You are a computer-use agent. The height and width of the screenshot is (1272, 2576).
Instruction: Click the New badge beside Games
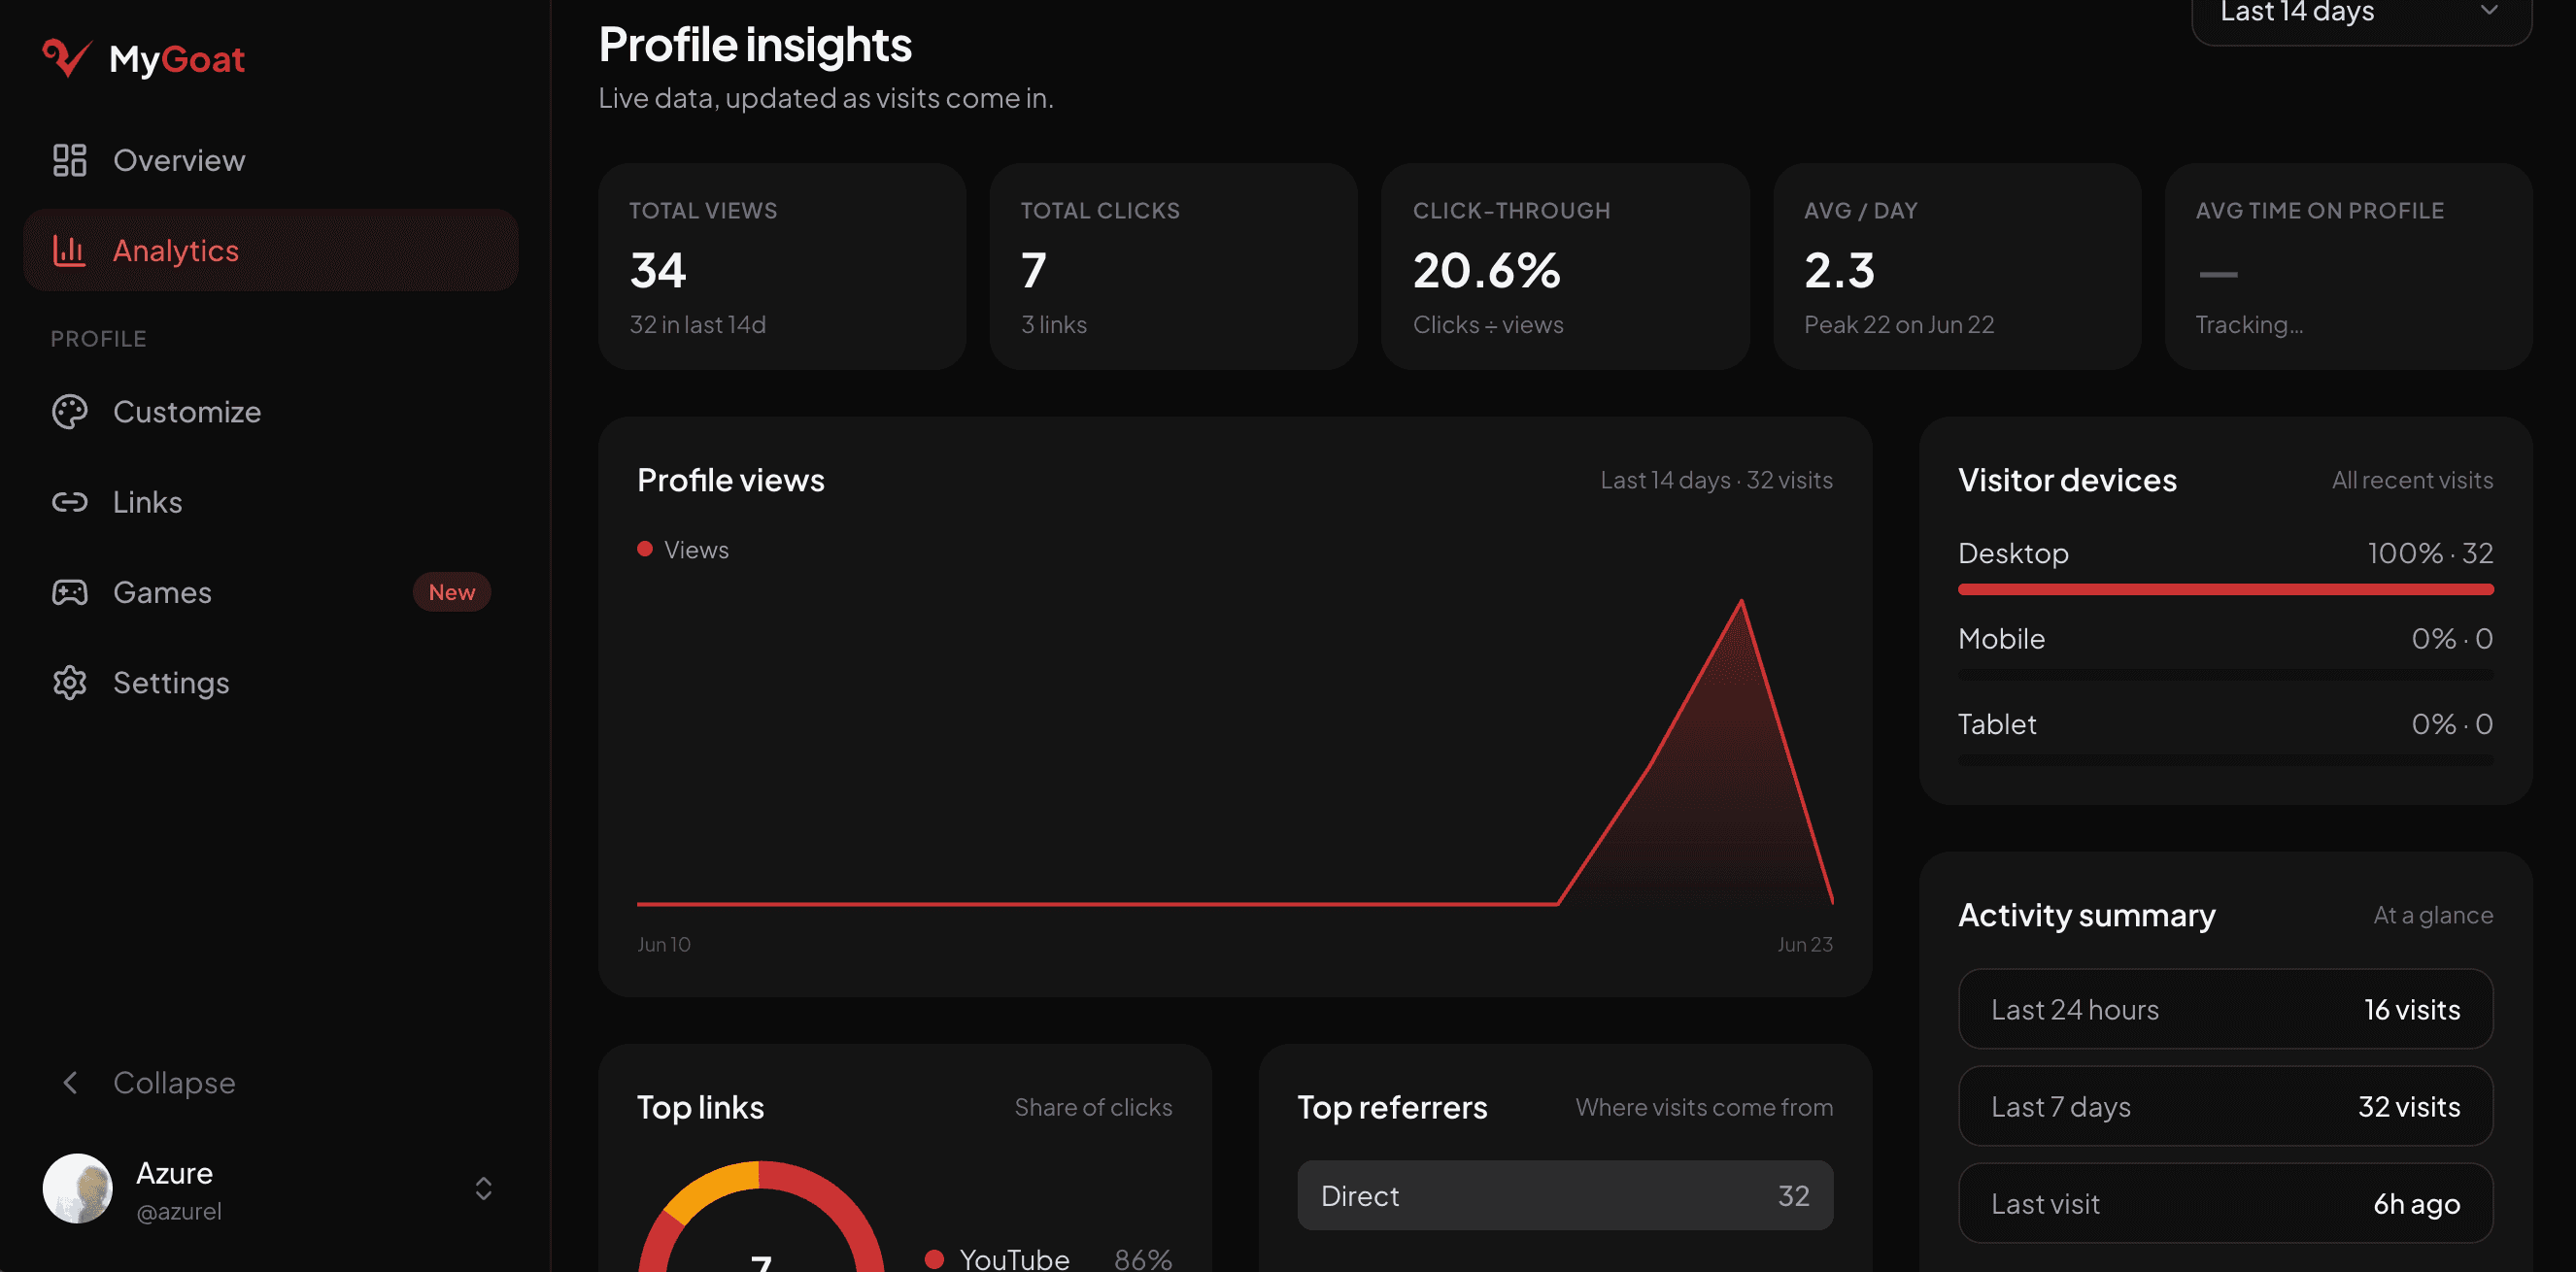452,592
